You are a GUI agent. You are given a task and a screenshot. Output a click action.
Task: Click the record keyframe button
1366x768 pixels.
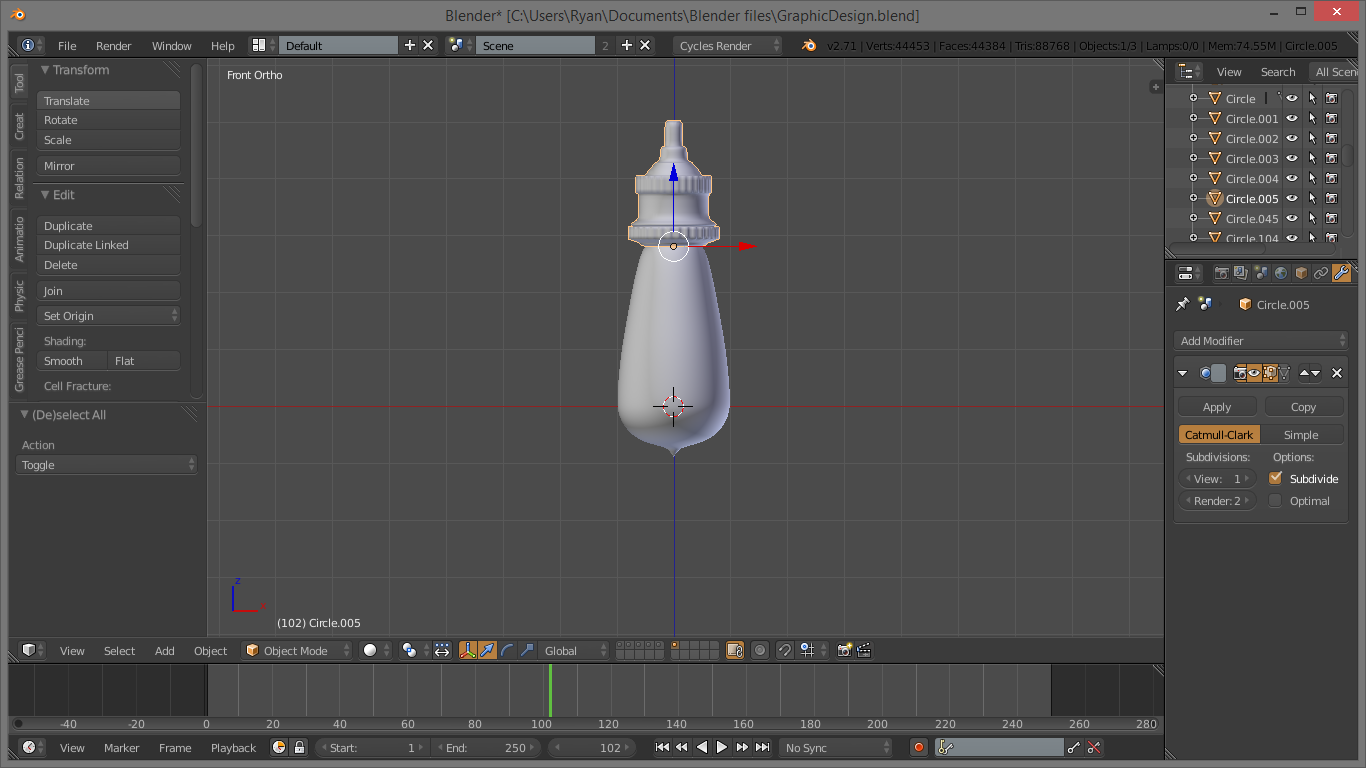[x=919, y=747]
